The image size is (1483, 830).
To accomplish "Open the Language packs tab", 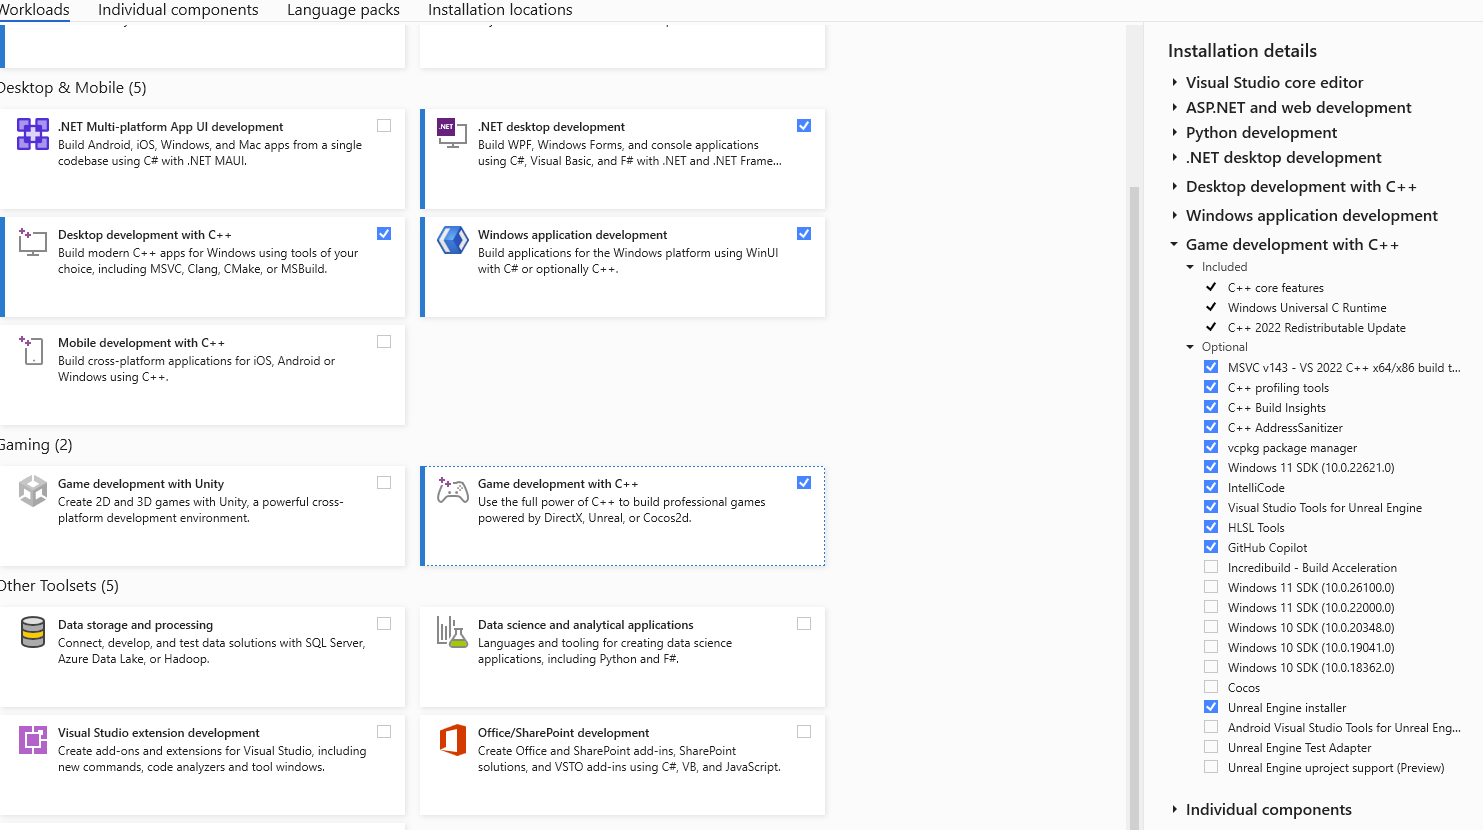I will 343,10.
